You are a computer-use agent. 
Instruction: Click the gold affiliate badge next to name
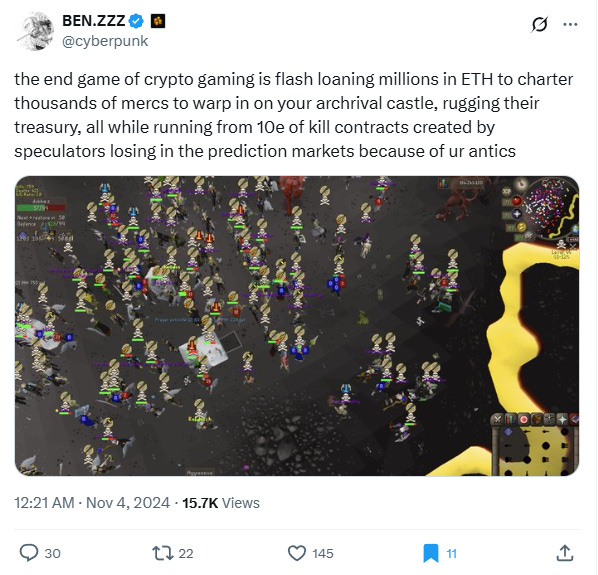tap(158, 21)
